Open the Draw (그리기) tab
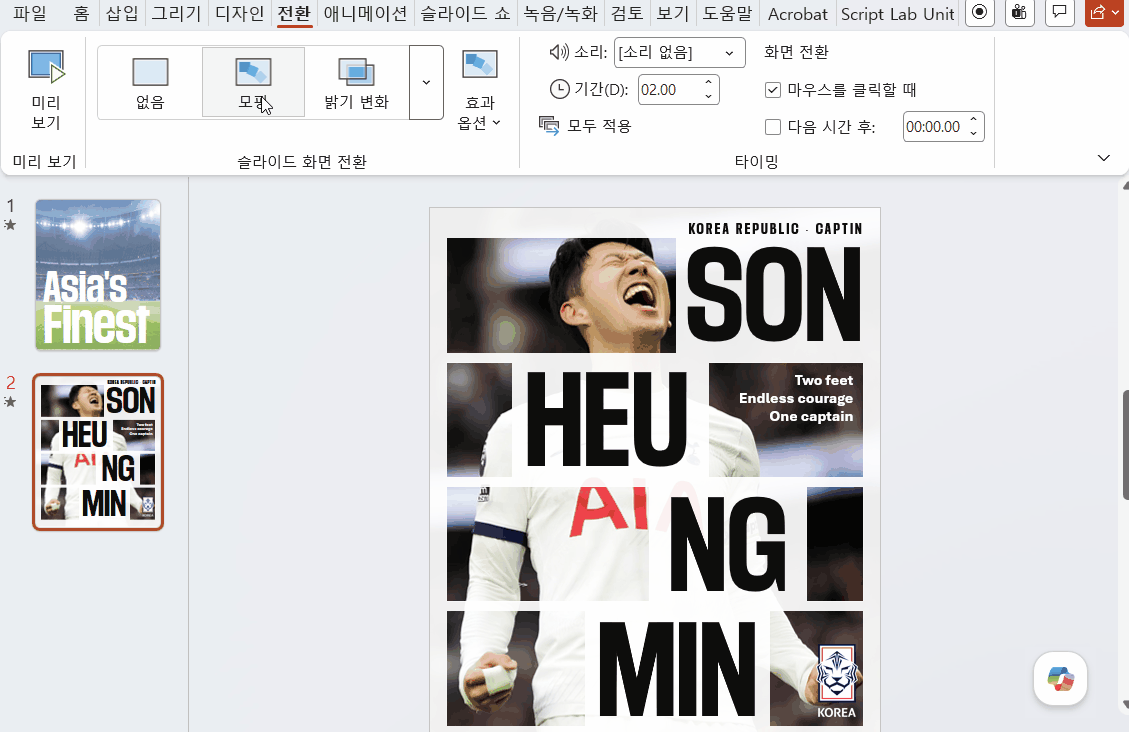The image size is (1129, 732). (x=176, y=14)
